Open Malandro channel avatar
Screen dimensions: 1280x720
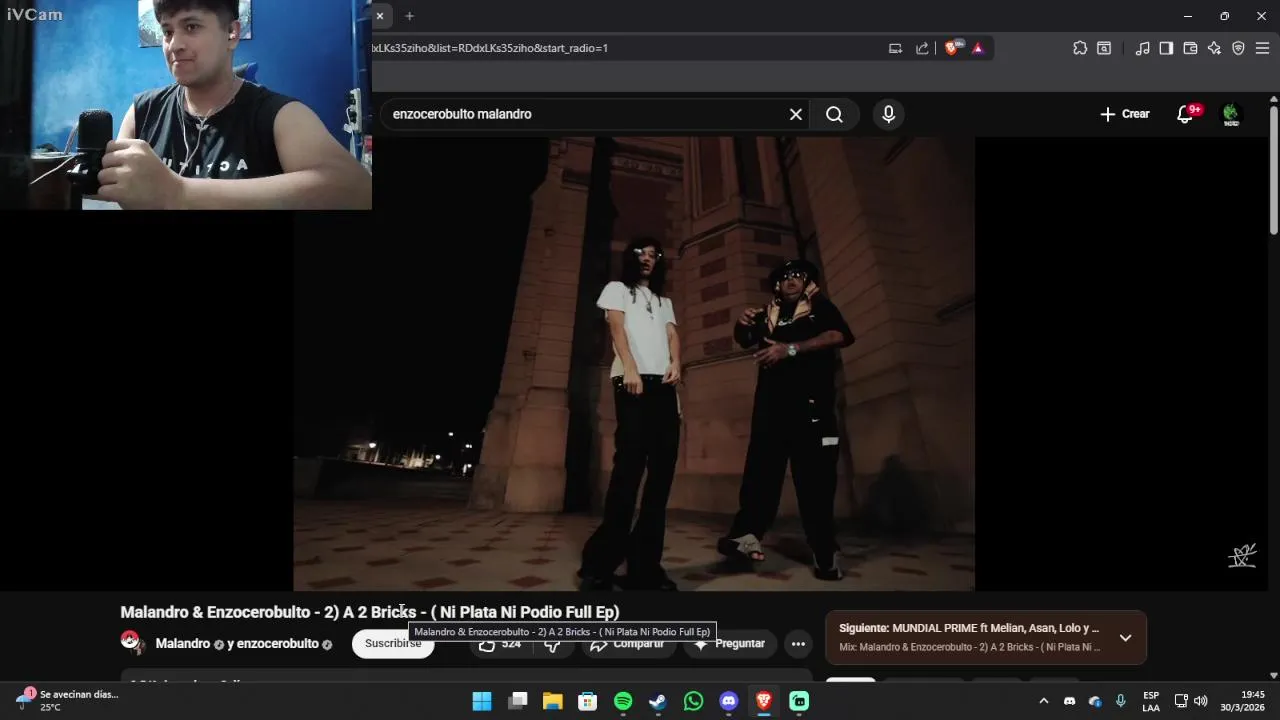133,643
